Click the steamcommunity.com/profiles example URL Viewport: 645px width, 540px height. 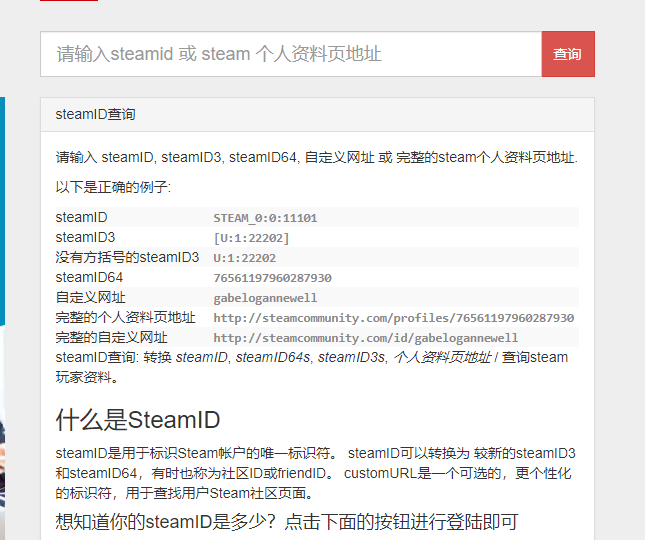(x=393, y=317)
